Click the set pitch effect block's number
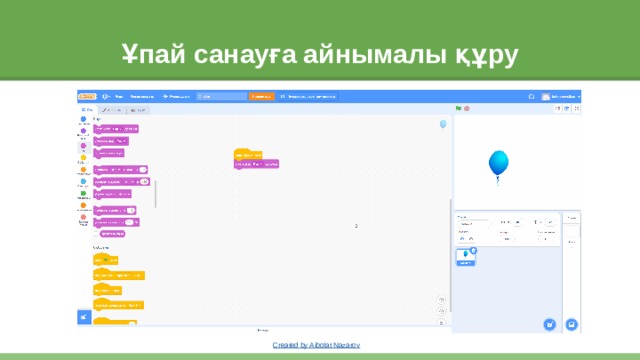This screenshot has height=360, width=640. (144, 182)
